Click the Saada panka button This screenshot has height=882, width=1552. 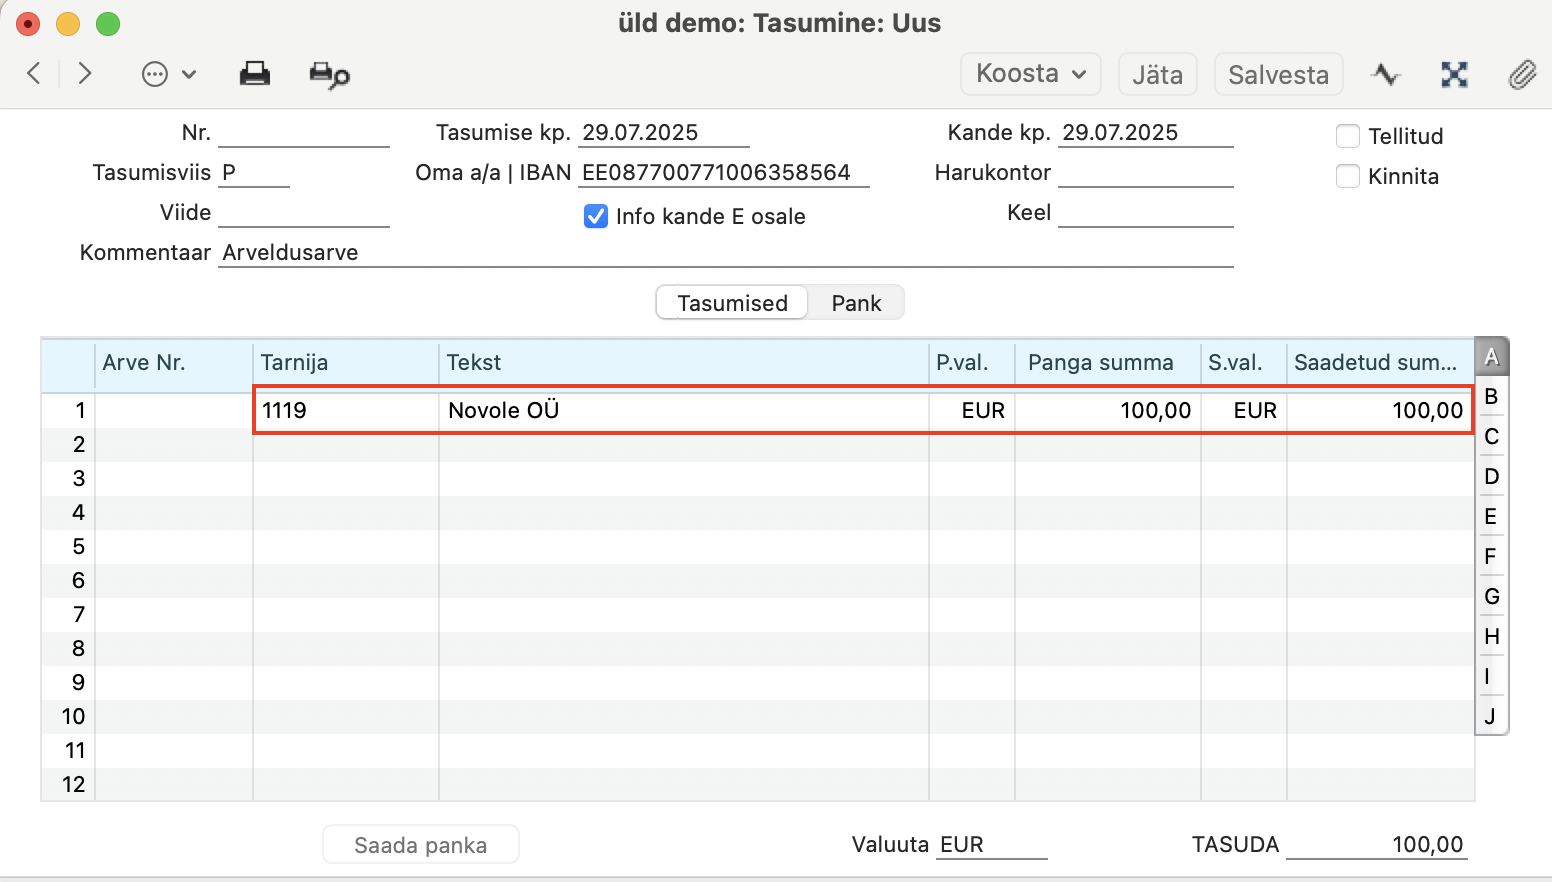click(x=421, y=845)
